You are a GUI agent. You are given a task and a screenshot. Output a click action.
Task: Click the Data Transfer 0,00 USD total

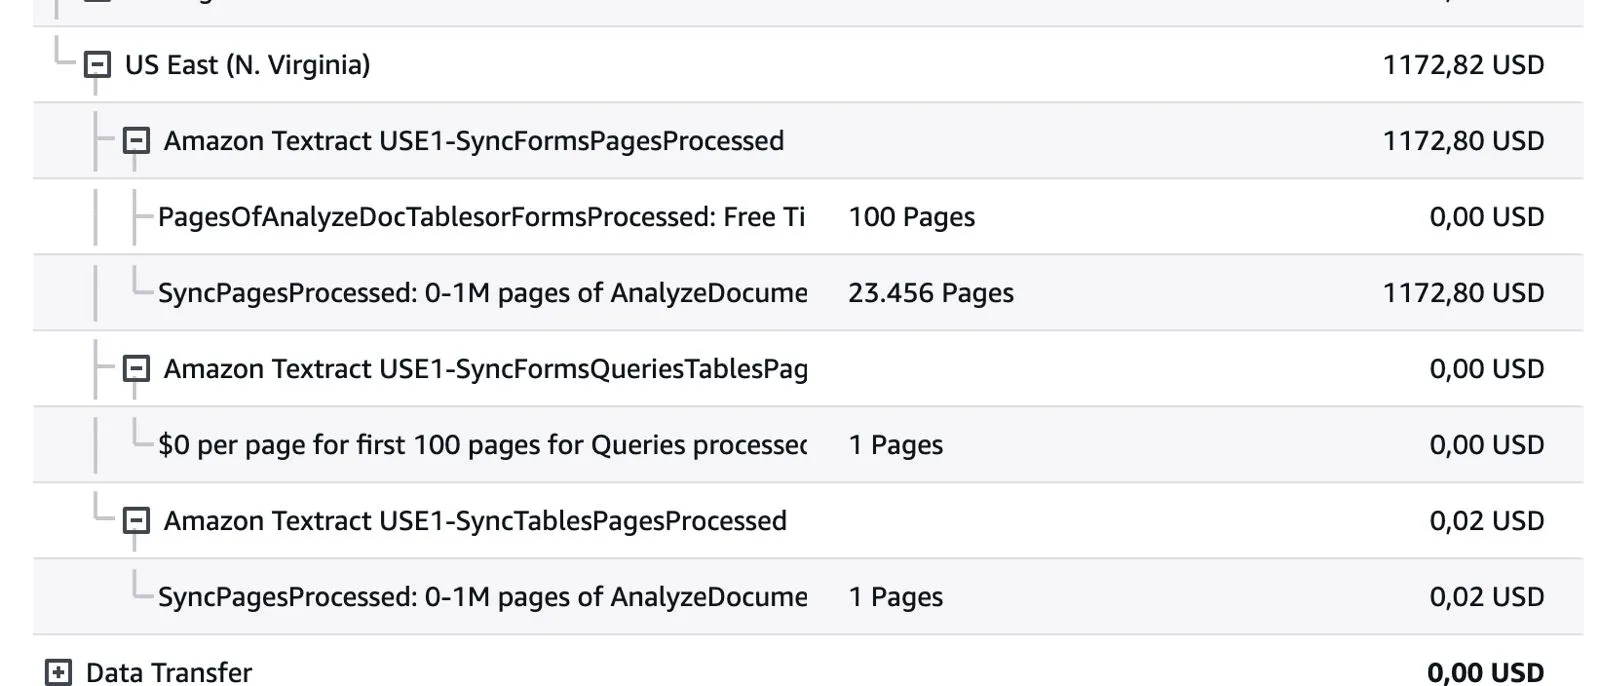(x=1486, y=673)
